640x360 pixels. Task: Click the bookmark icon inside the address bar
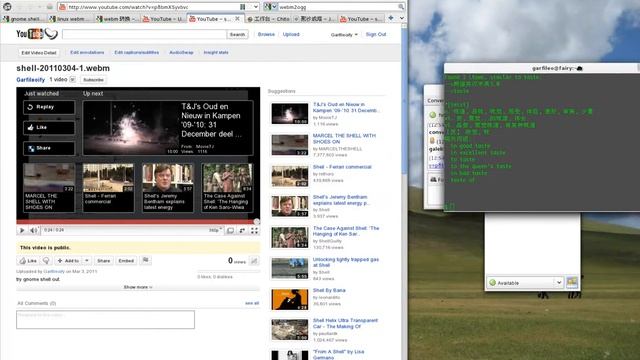pyautogui.click(x=242, y=7)
